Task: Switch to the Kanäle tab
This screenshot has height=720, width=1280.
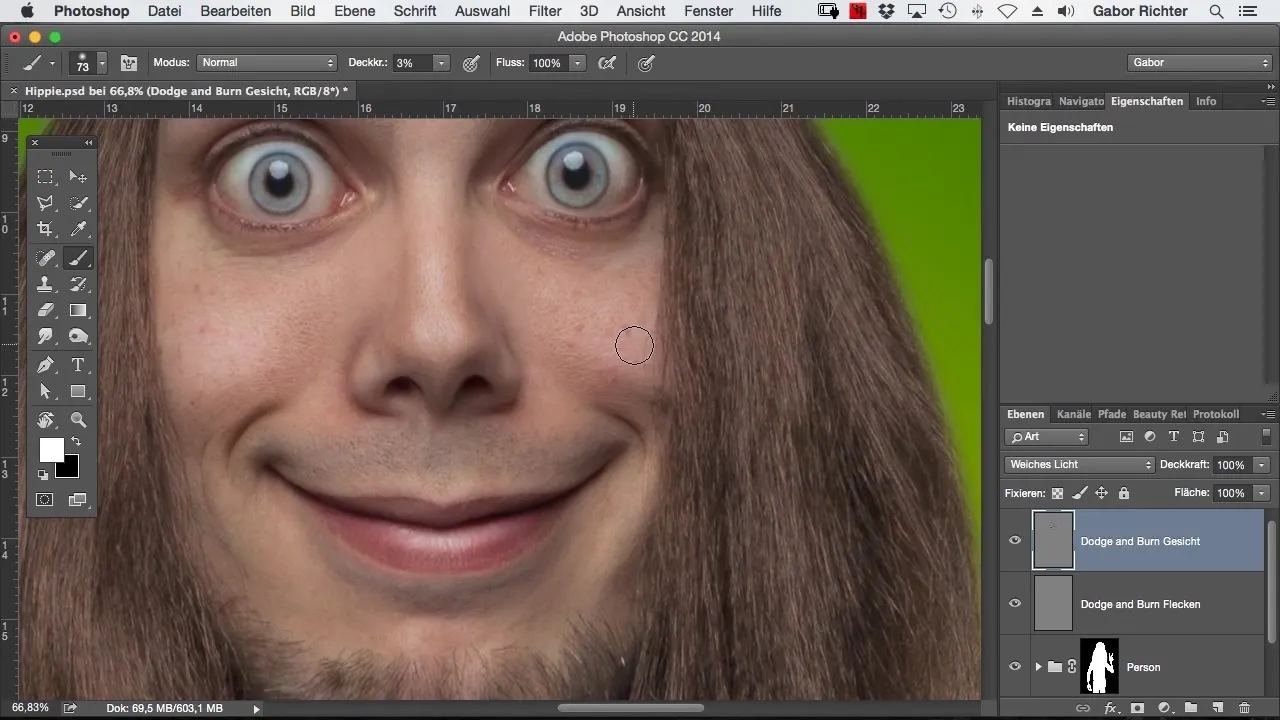Action: 1073,414
